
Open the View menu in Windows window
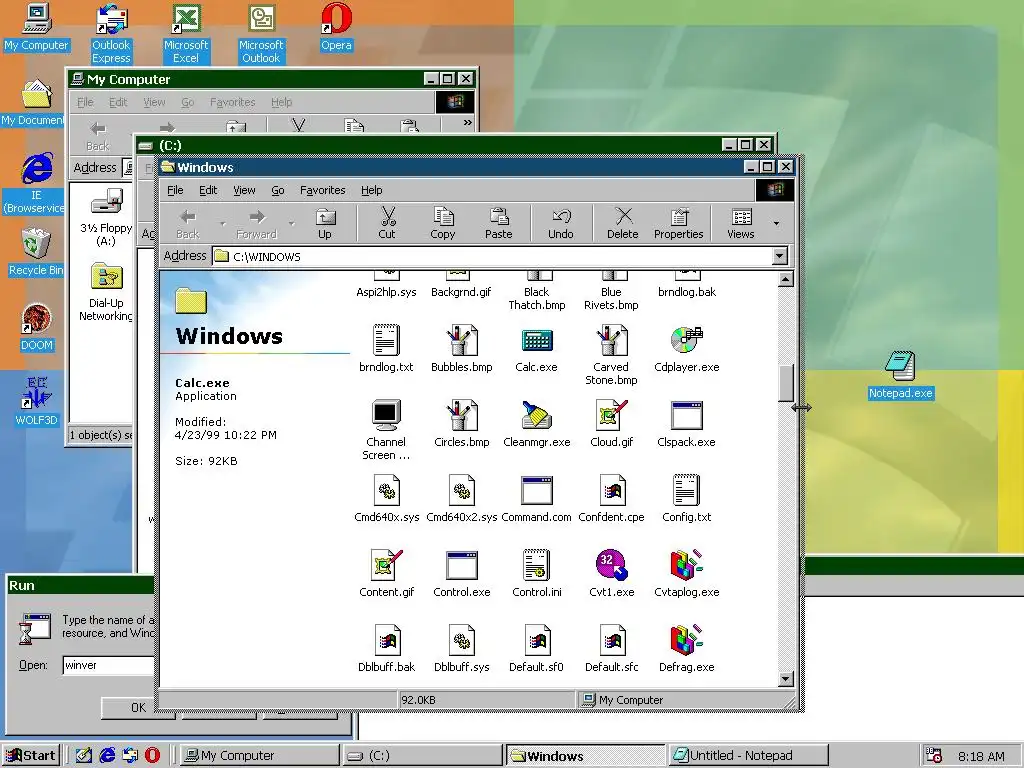pos(244,190)
